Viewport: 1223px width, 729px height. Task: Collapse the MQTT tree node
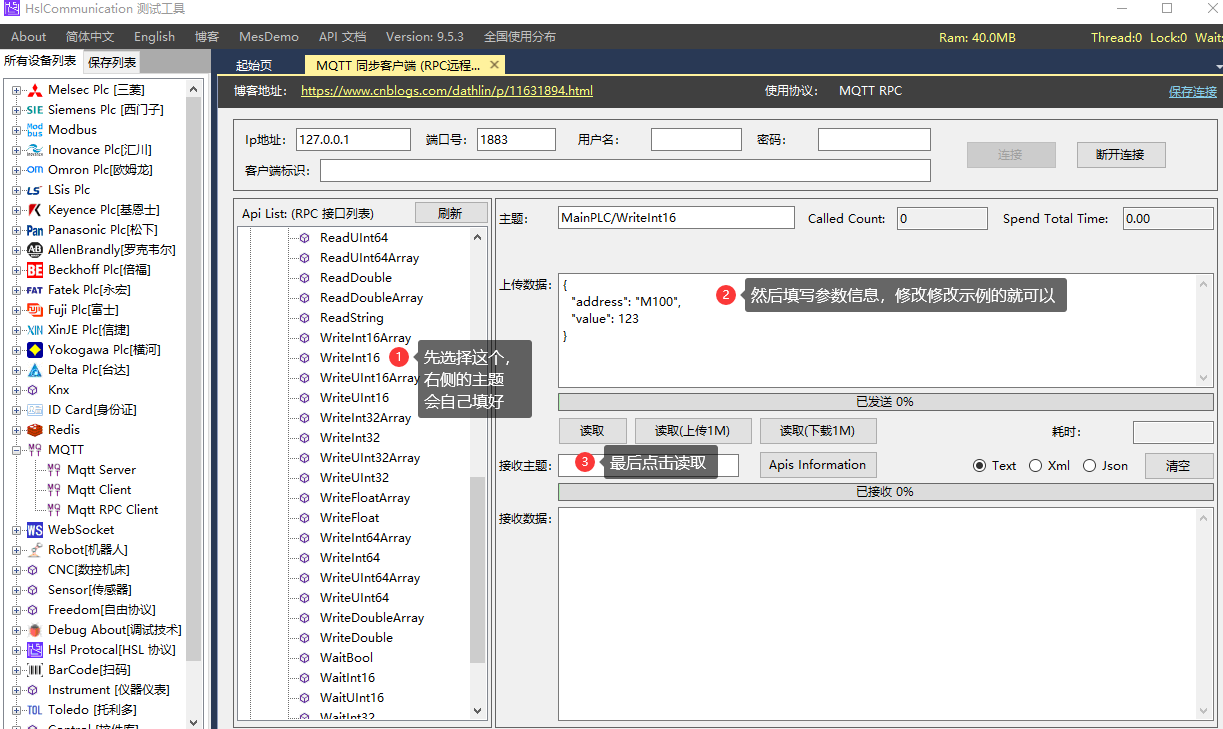[x=14, y=449]
